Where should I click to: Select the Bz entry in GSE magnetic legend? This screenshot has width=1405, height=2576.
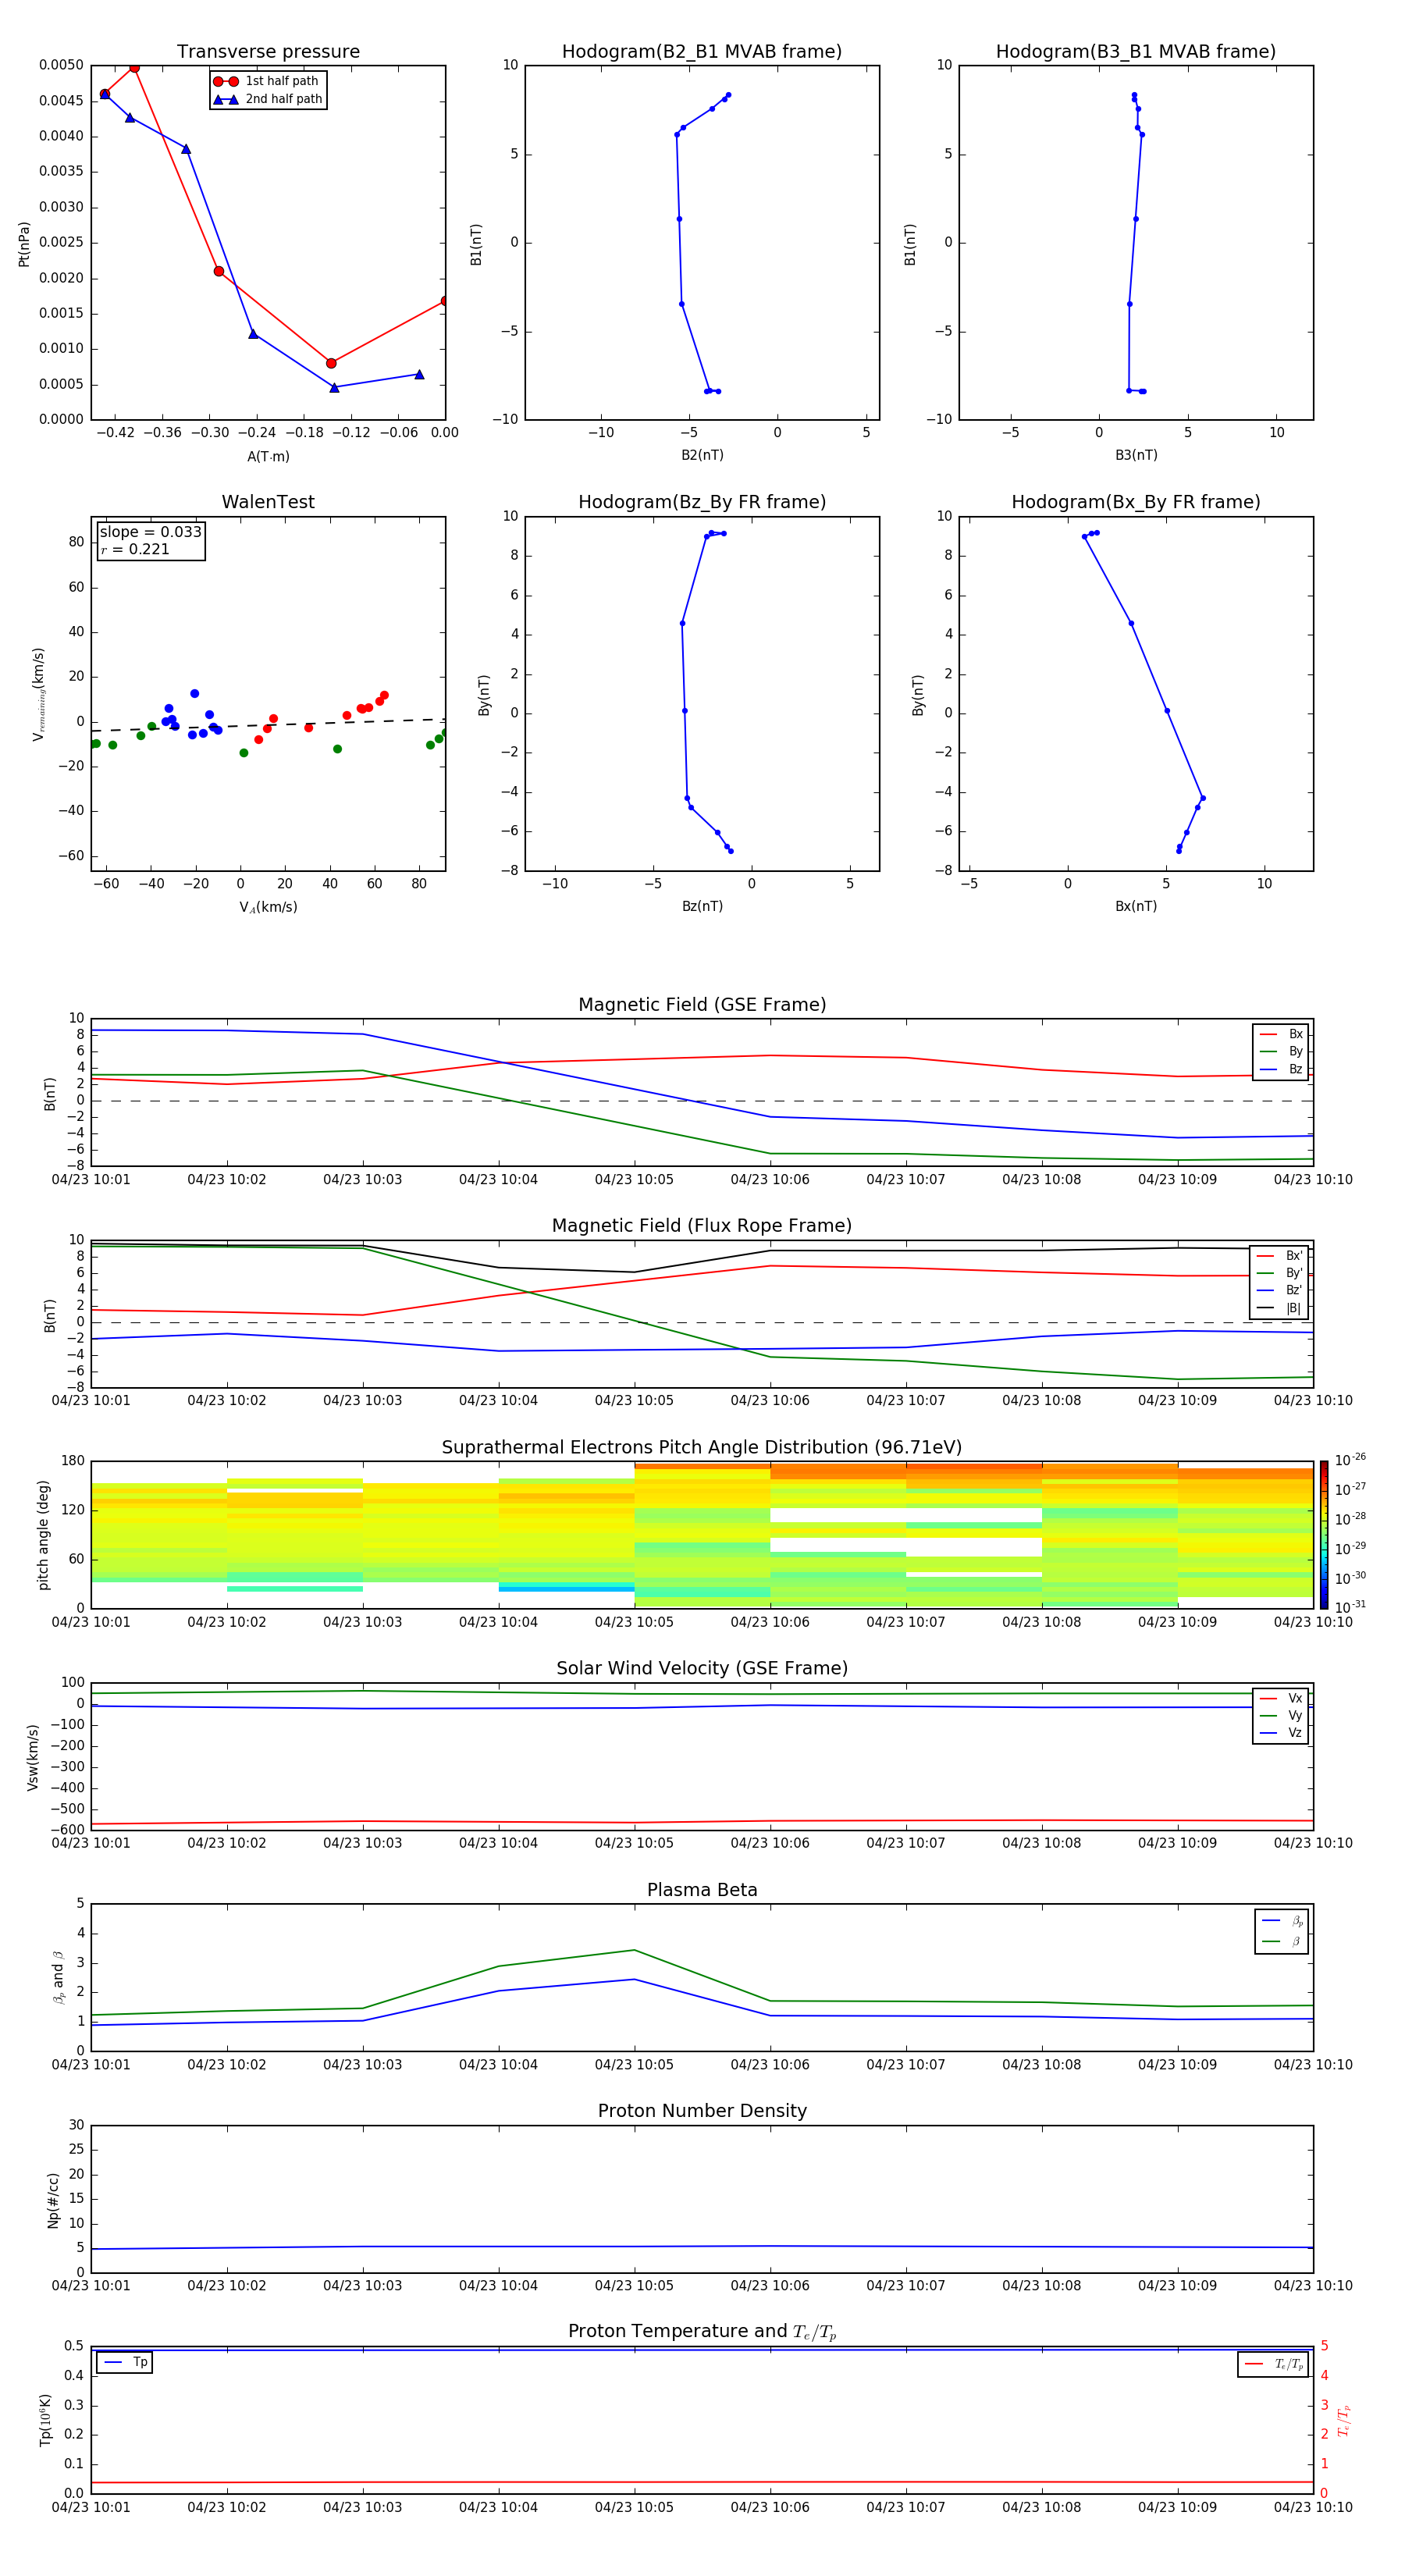1281,1069
